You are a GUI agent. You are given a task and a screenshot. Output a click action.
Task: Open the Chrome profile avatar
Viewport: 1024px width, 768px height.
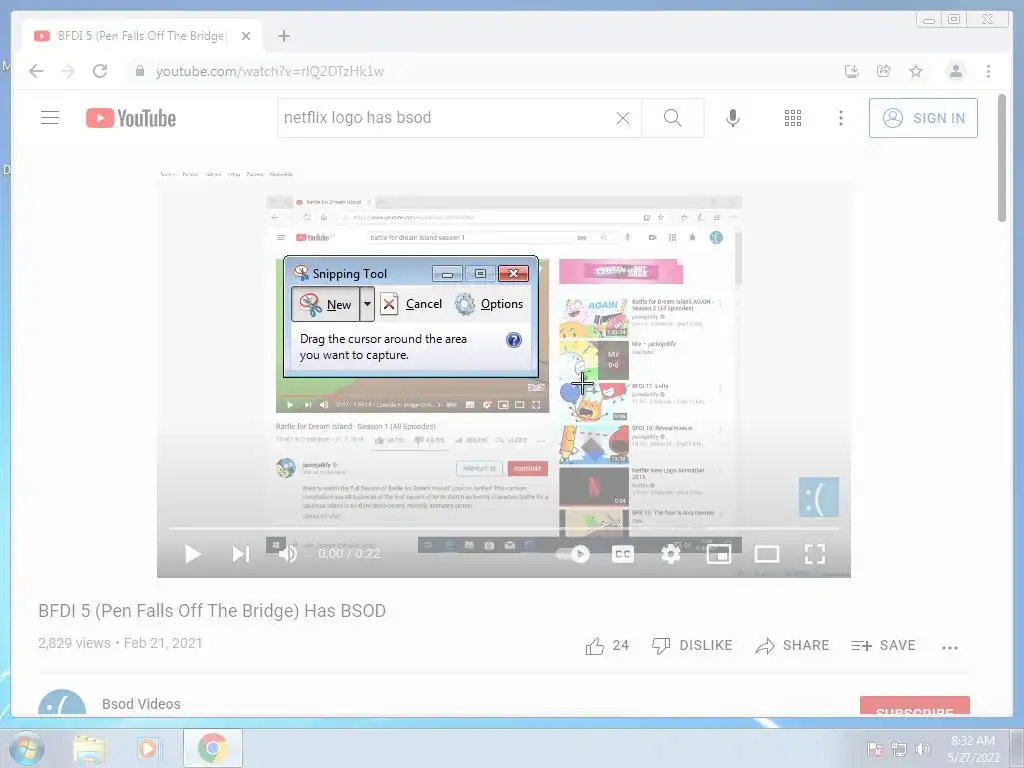955,71
